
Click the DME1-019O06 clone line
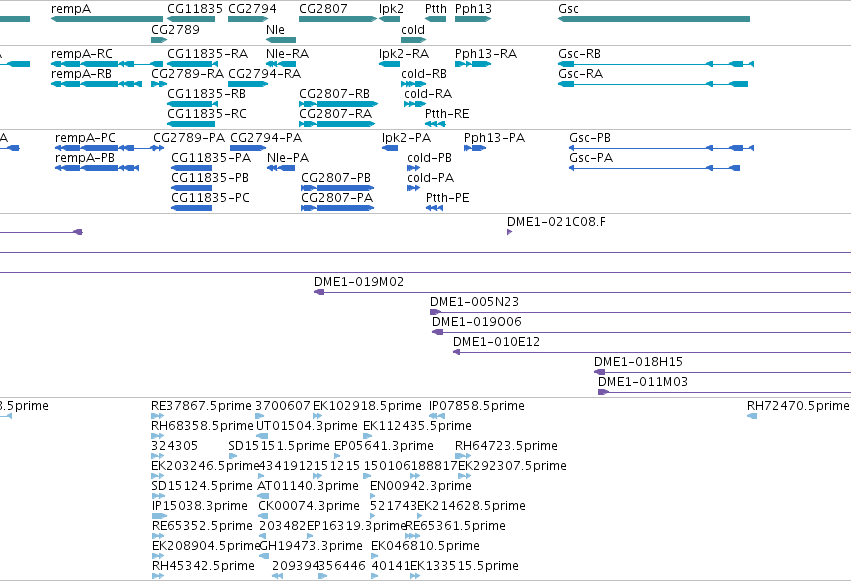[642, 333]
